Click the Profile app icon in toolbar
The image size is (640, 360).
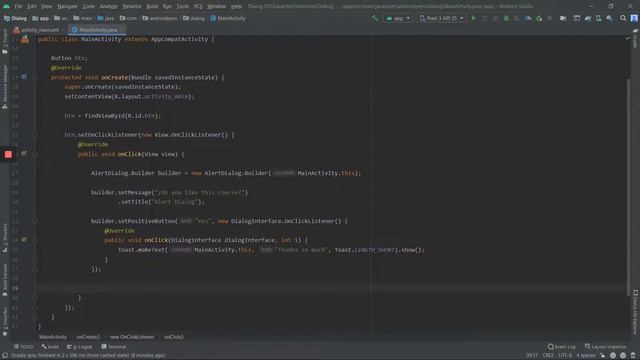click(528, 18)
